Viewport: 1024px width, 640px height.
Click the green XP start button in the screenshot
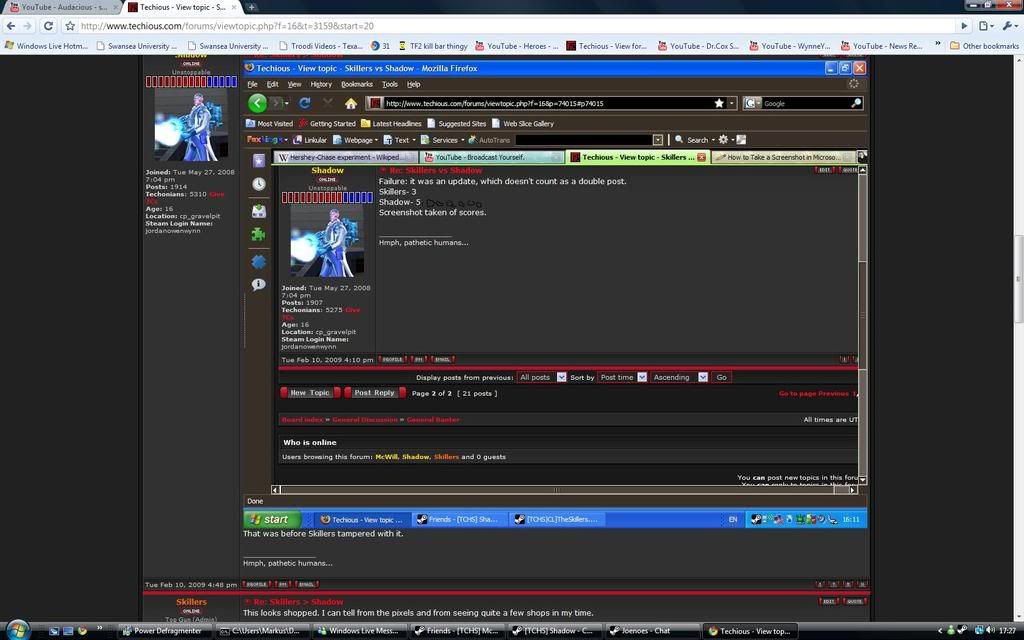[272, 519]
